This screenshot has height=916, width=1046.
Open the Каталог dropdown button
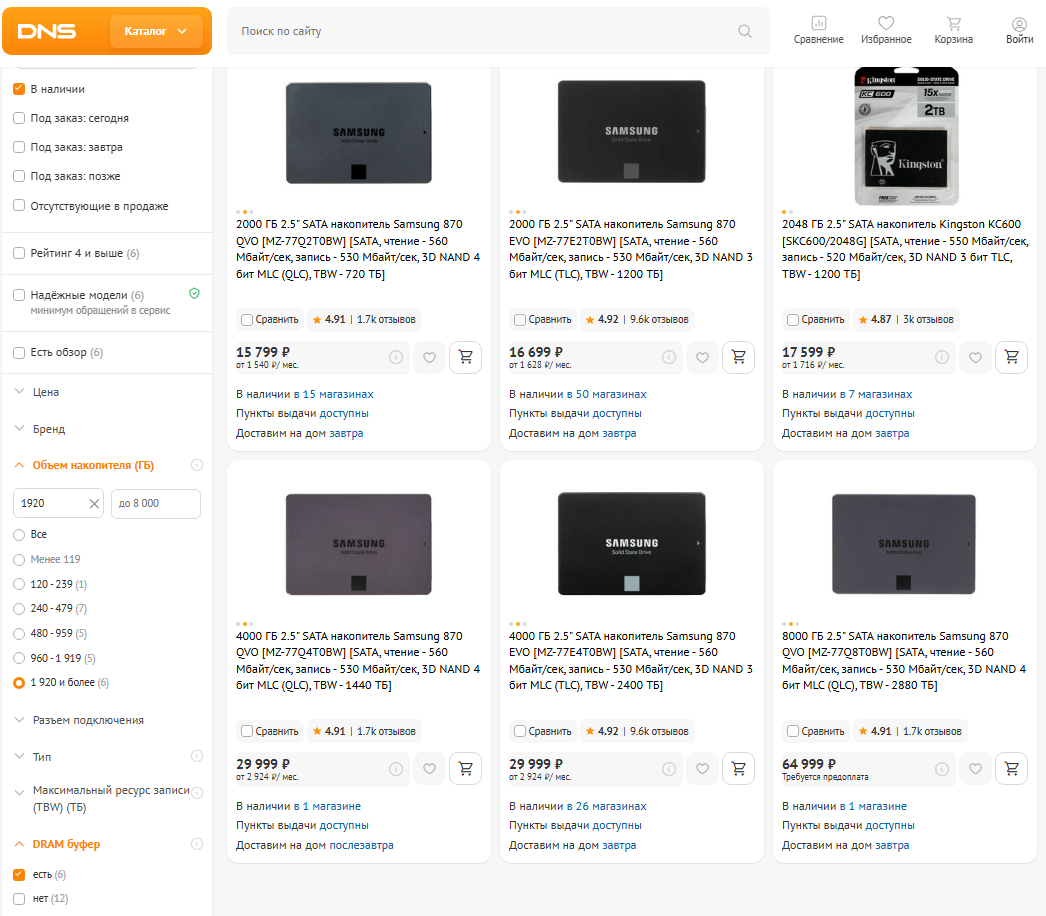coord(155,31)
